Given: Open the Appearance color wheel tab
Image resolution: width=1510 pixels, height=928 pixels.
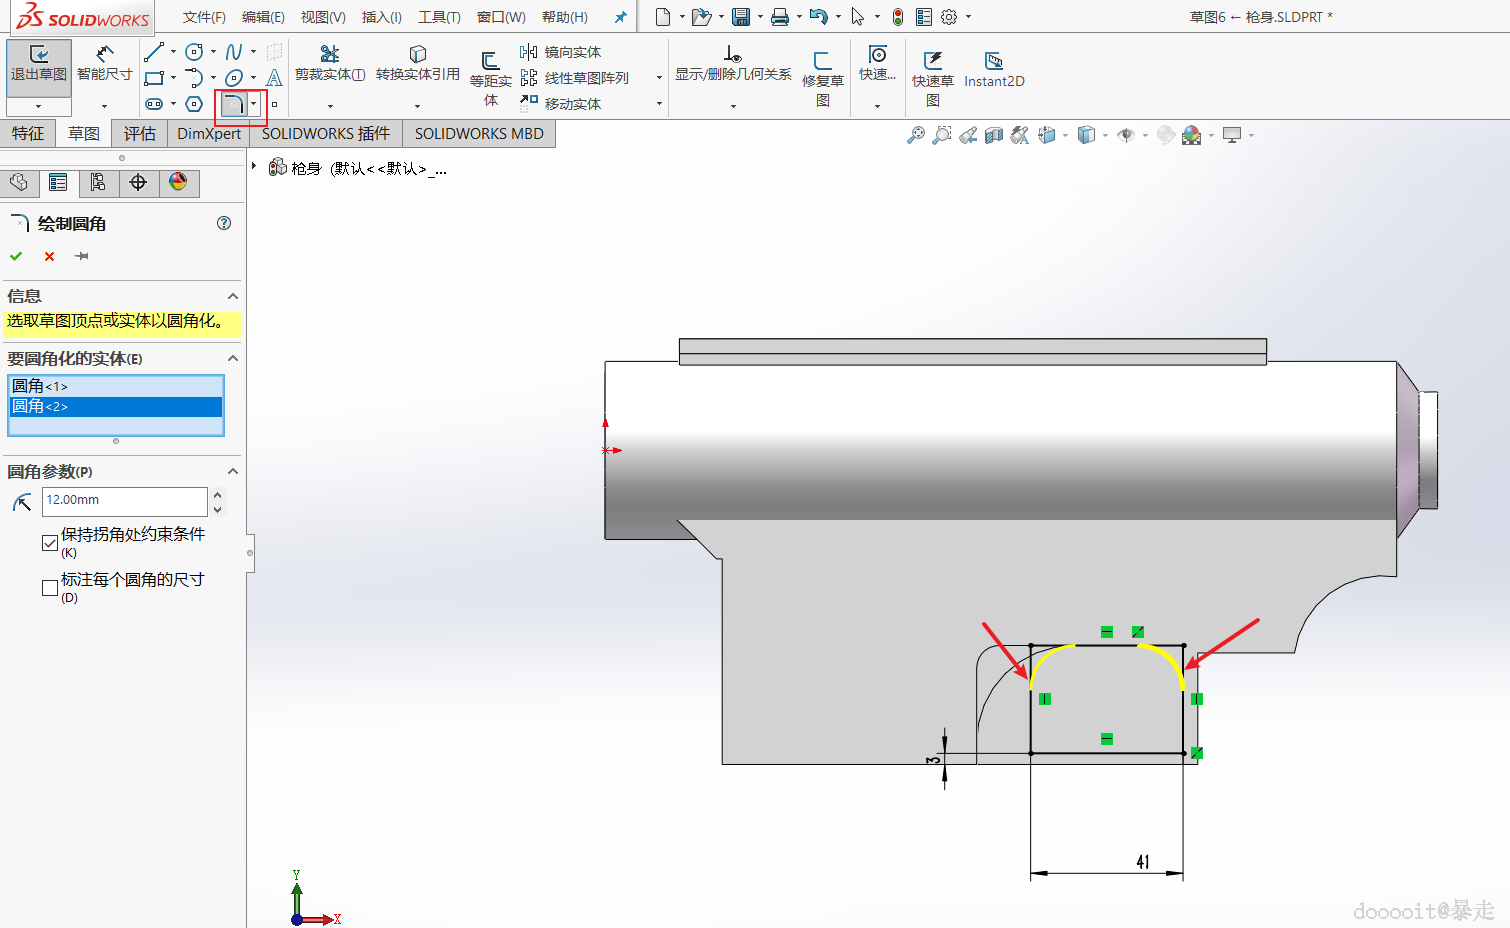Looking at the screenshot, I should tap(178, 182).
